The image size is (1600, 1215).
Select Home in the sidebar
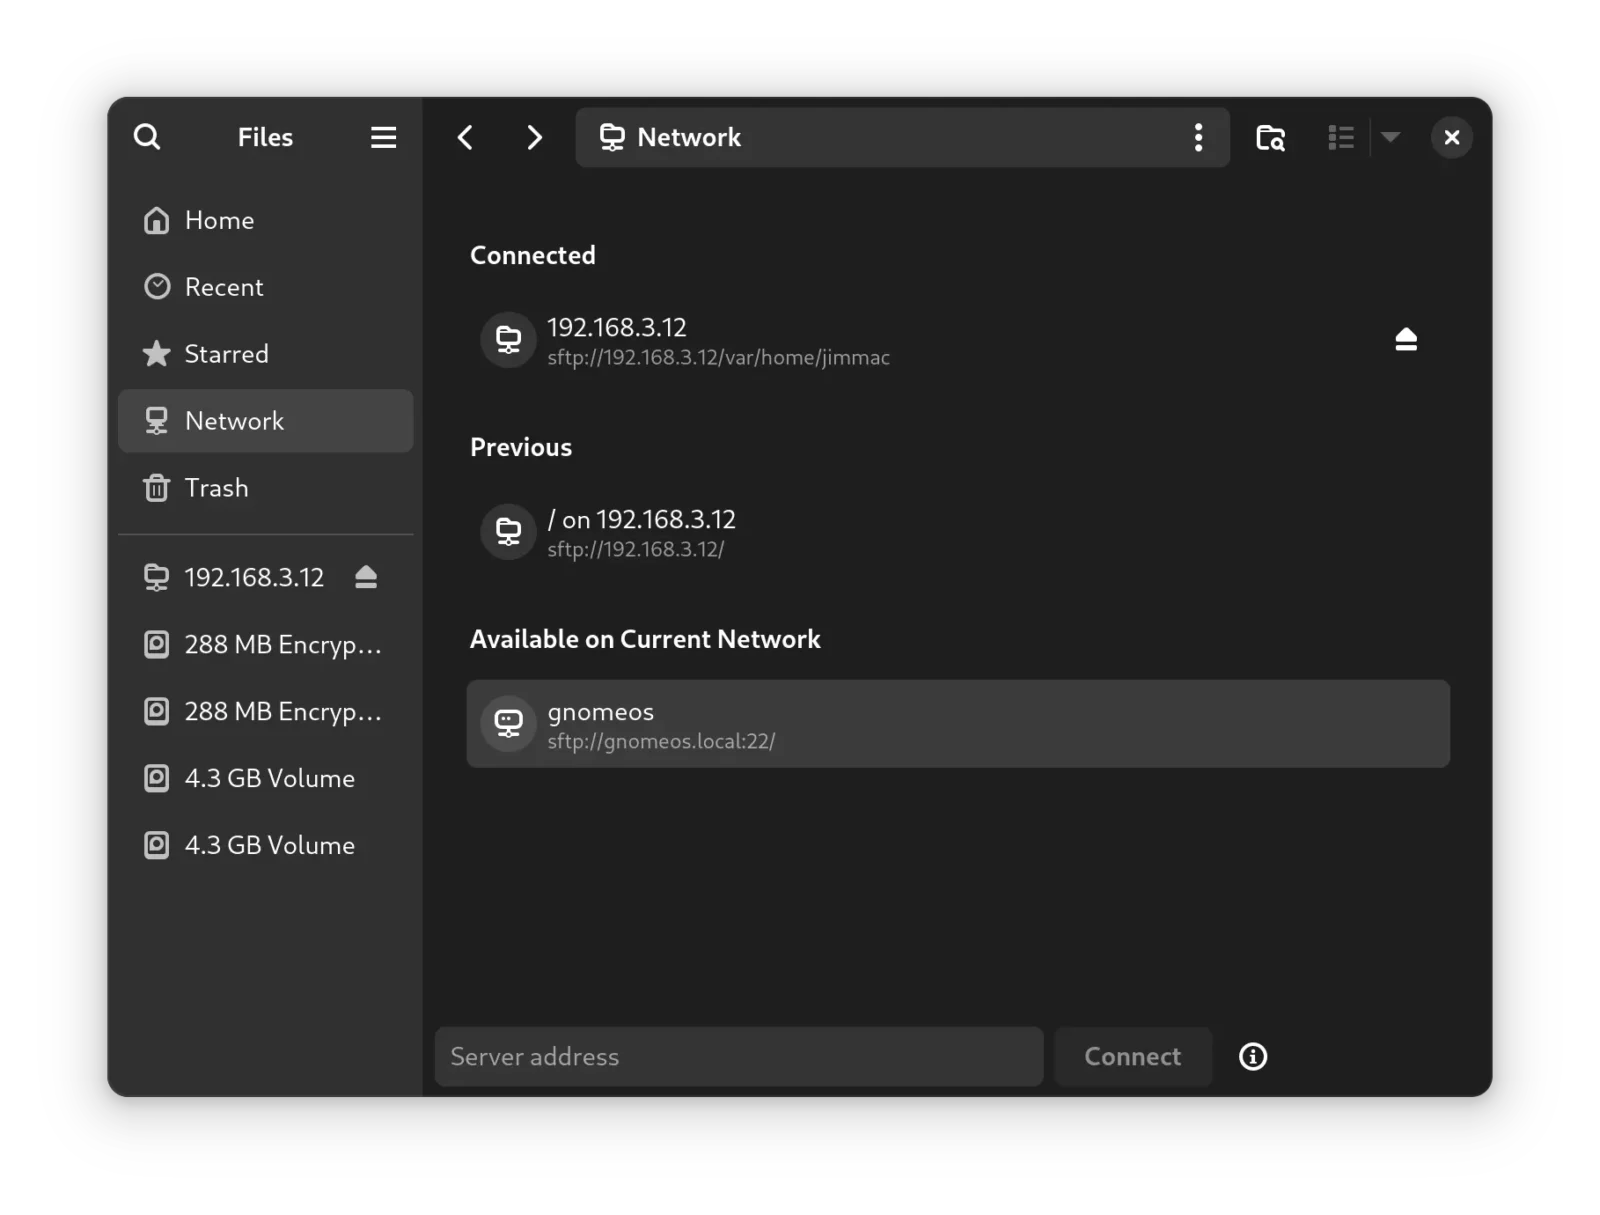(x=219, y=220)
